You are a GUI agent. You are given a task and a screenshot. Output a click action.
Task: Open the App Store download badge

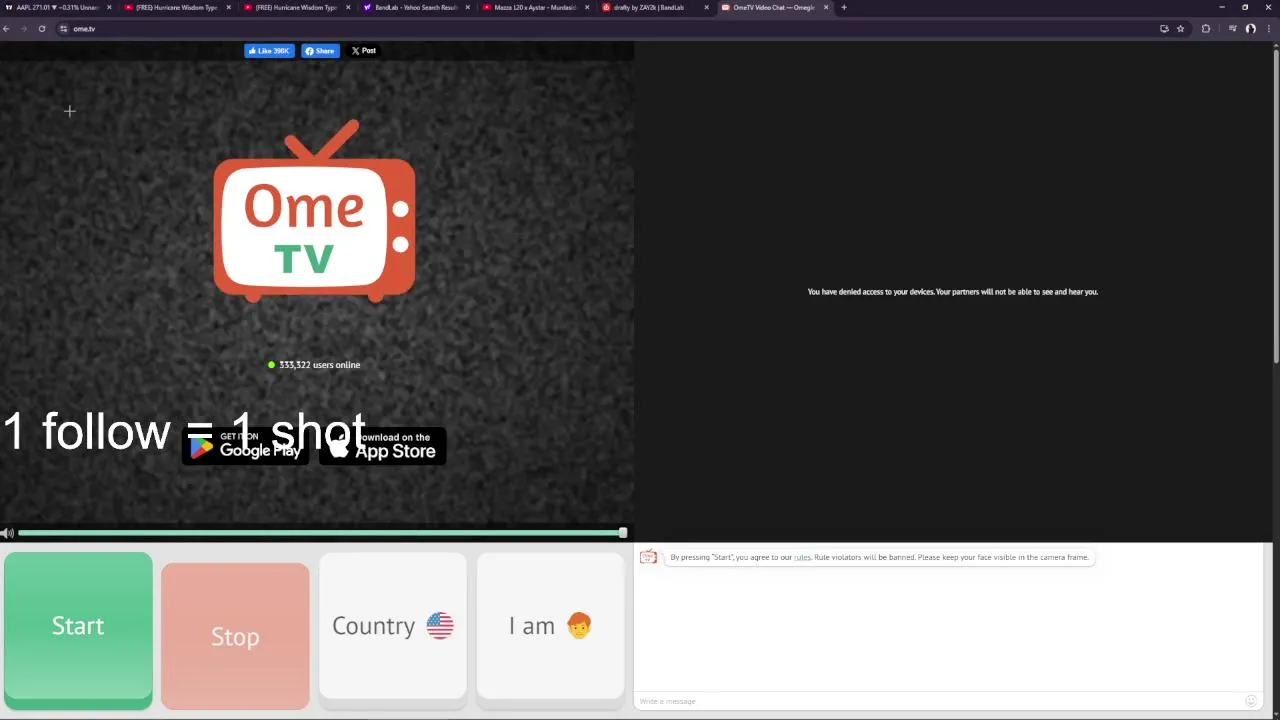383,446
